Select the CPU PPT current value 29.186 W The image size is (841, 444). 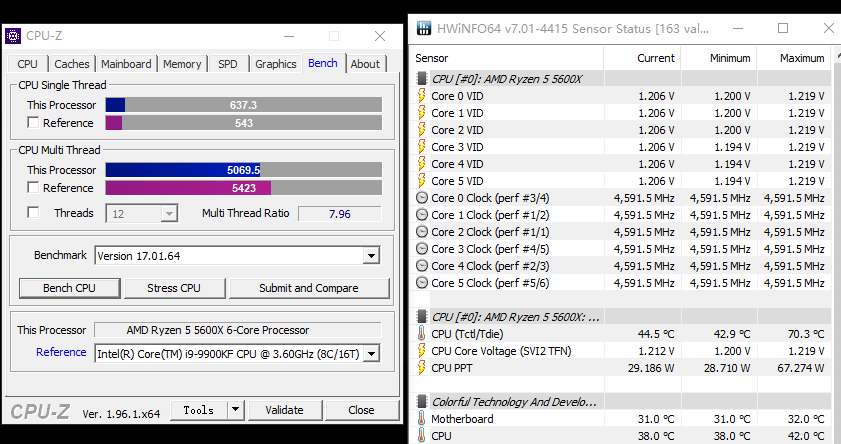click(651, 368)
